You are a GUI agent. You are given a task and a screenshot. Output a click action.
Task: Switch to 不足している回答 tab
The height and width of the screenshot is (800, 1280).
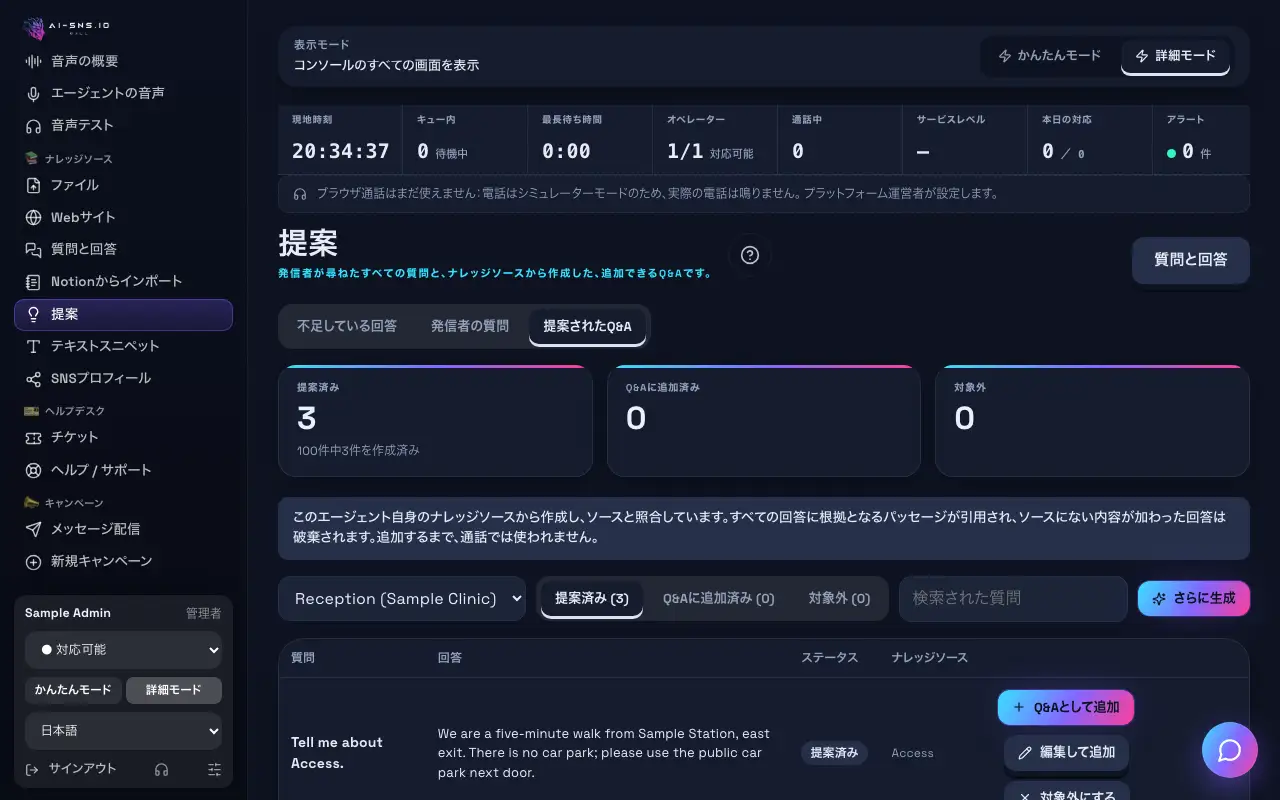point(347,326)
